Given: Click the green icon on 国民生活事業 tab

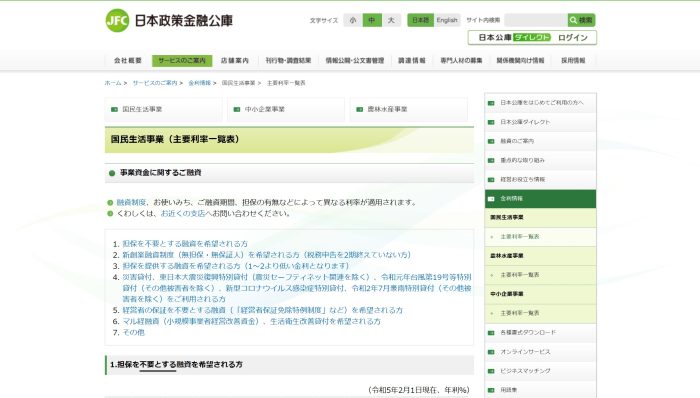Looking at the screenshot, I should 114,109.
